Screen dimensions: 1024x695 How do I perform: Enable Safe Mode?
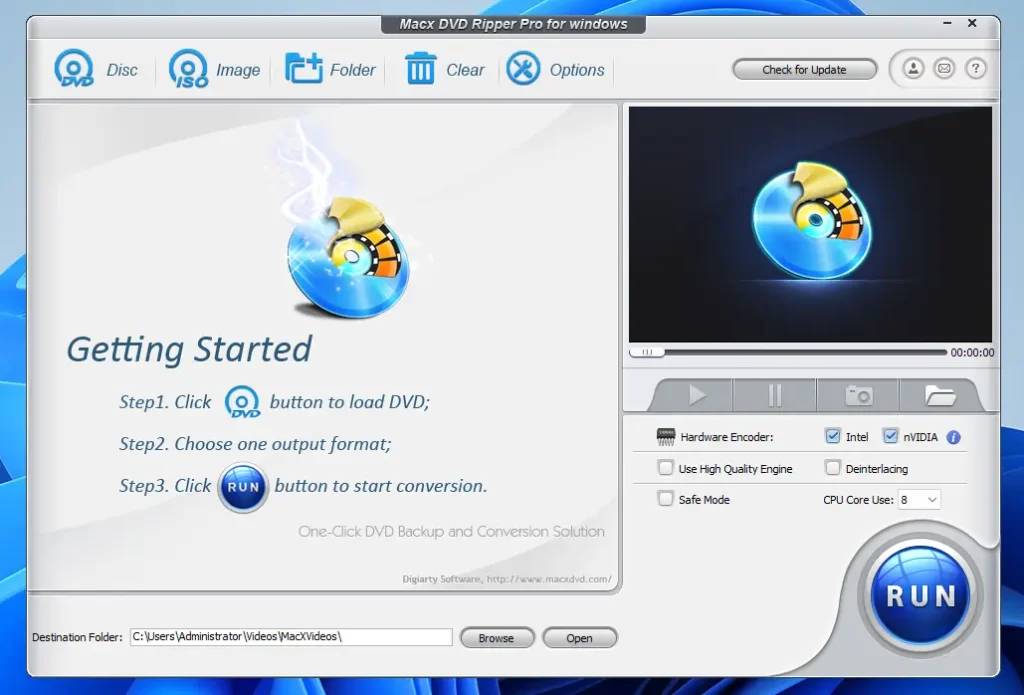tap(665, 499)
